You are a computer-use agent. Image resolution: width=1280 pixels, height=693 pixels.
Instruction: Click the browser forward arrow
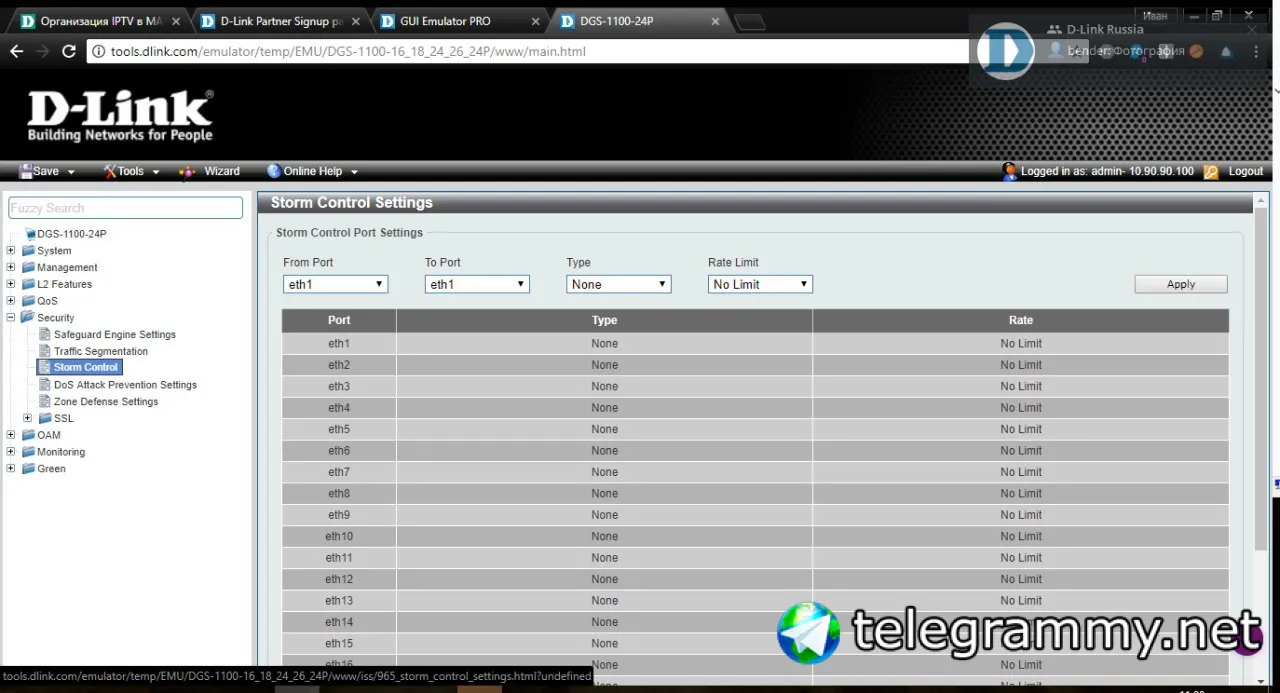[x=42, y=51]
